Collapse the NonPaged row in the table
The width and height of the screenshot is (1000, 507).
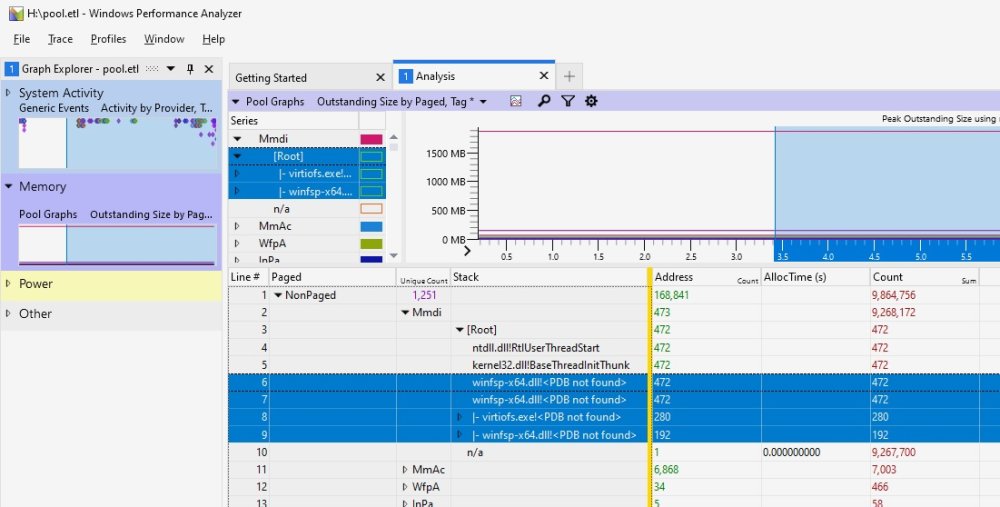(x=278, y=295)
